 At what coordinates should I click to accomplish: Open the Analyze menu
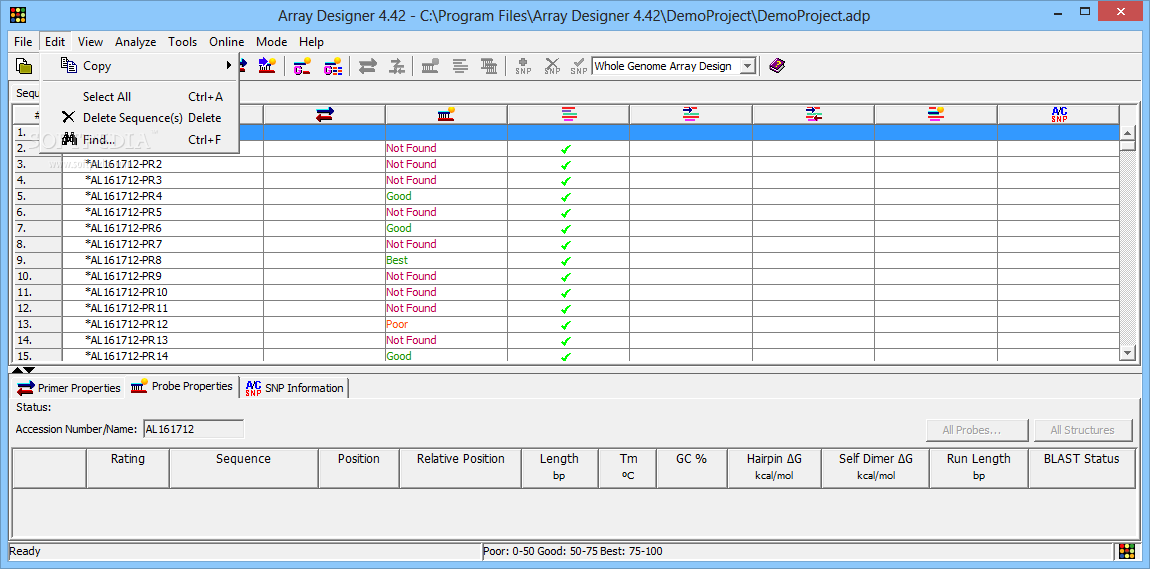tap(136, 42)
